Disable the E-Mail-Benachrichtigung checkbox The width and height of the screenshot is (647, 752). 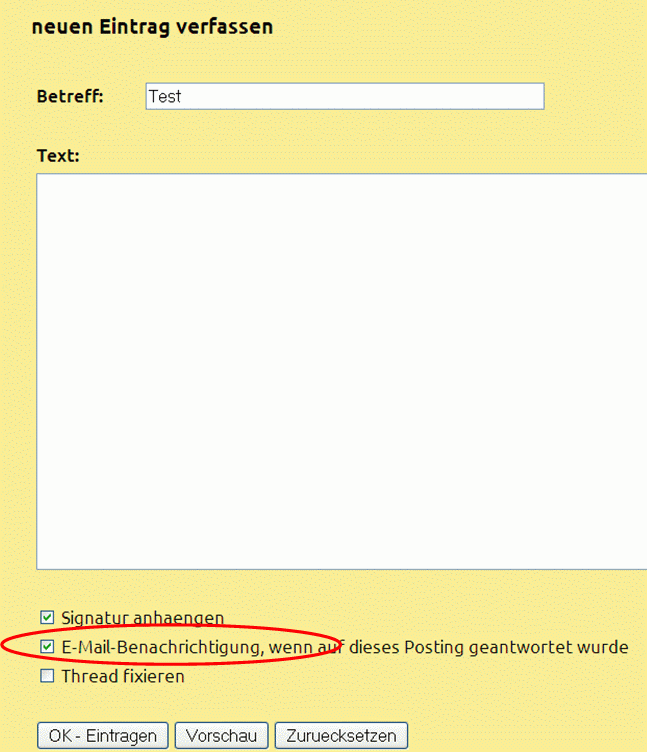(47, 647)
